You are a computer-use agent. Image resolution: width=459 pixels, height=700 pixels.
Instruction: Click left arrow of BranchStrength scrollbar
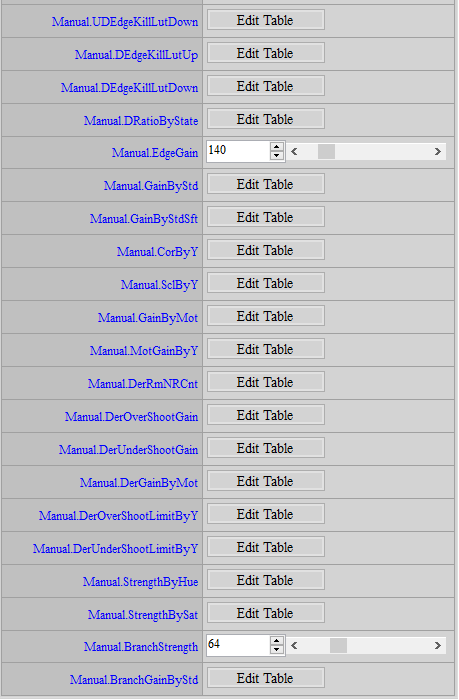pyautogui.click(x=294, y=646)
